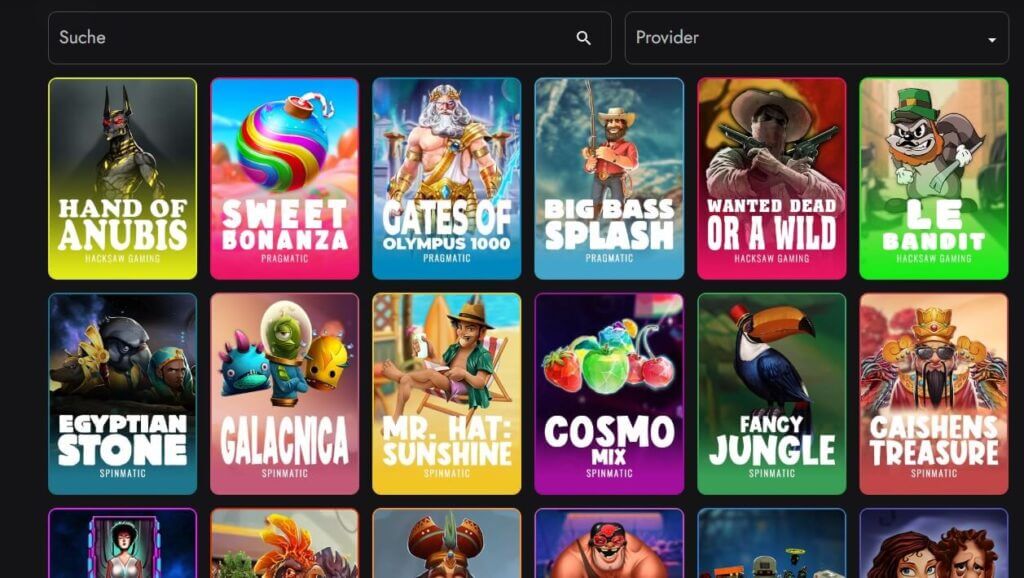The image size is (1024, 578).
Task: Choose Wanted Dead or a Wild
Action: click(x=772, y=178)
